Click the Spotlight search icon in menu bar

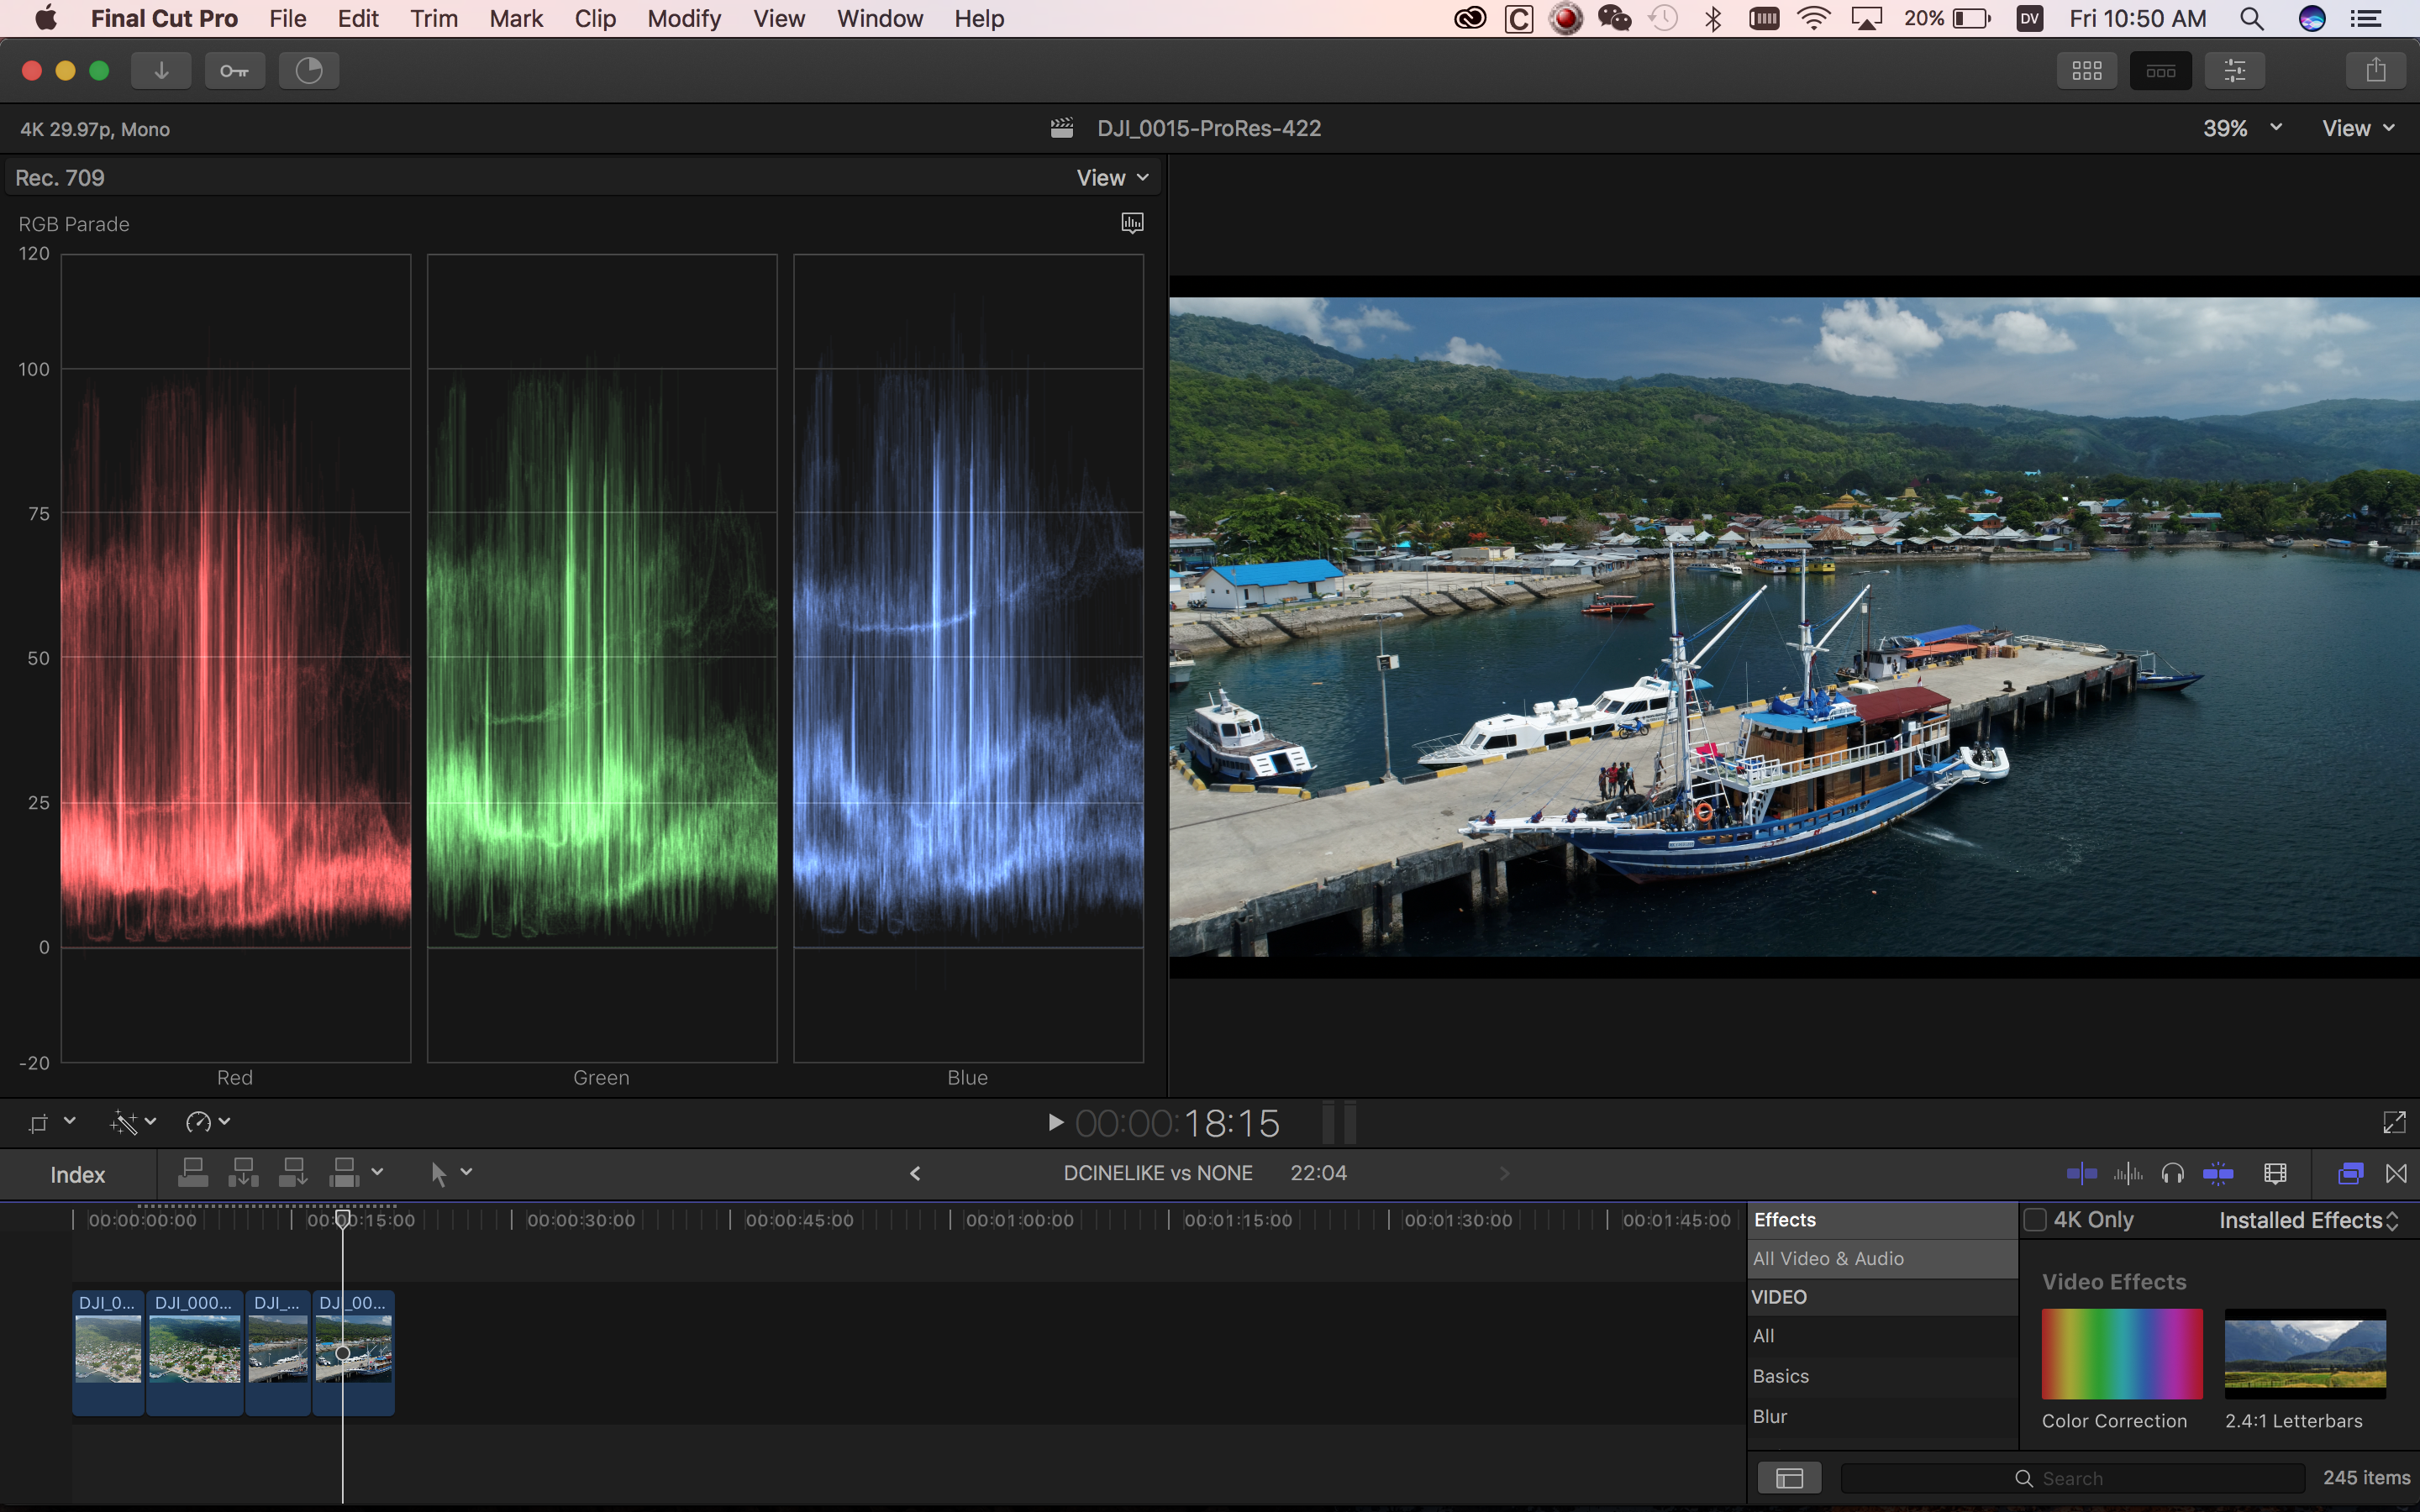coord(2251,19)
